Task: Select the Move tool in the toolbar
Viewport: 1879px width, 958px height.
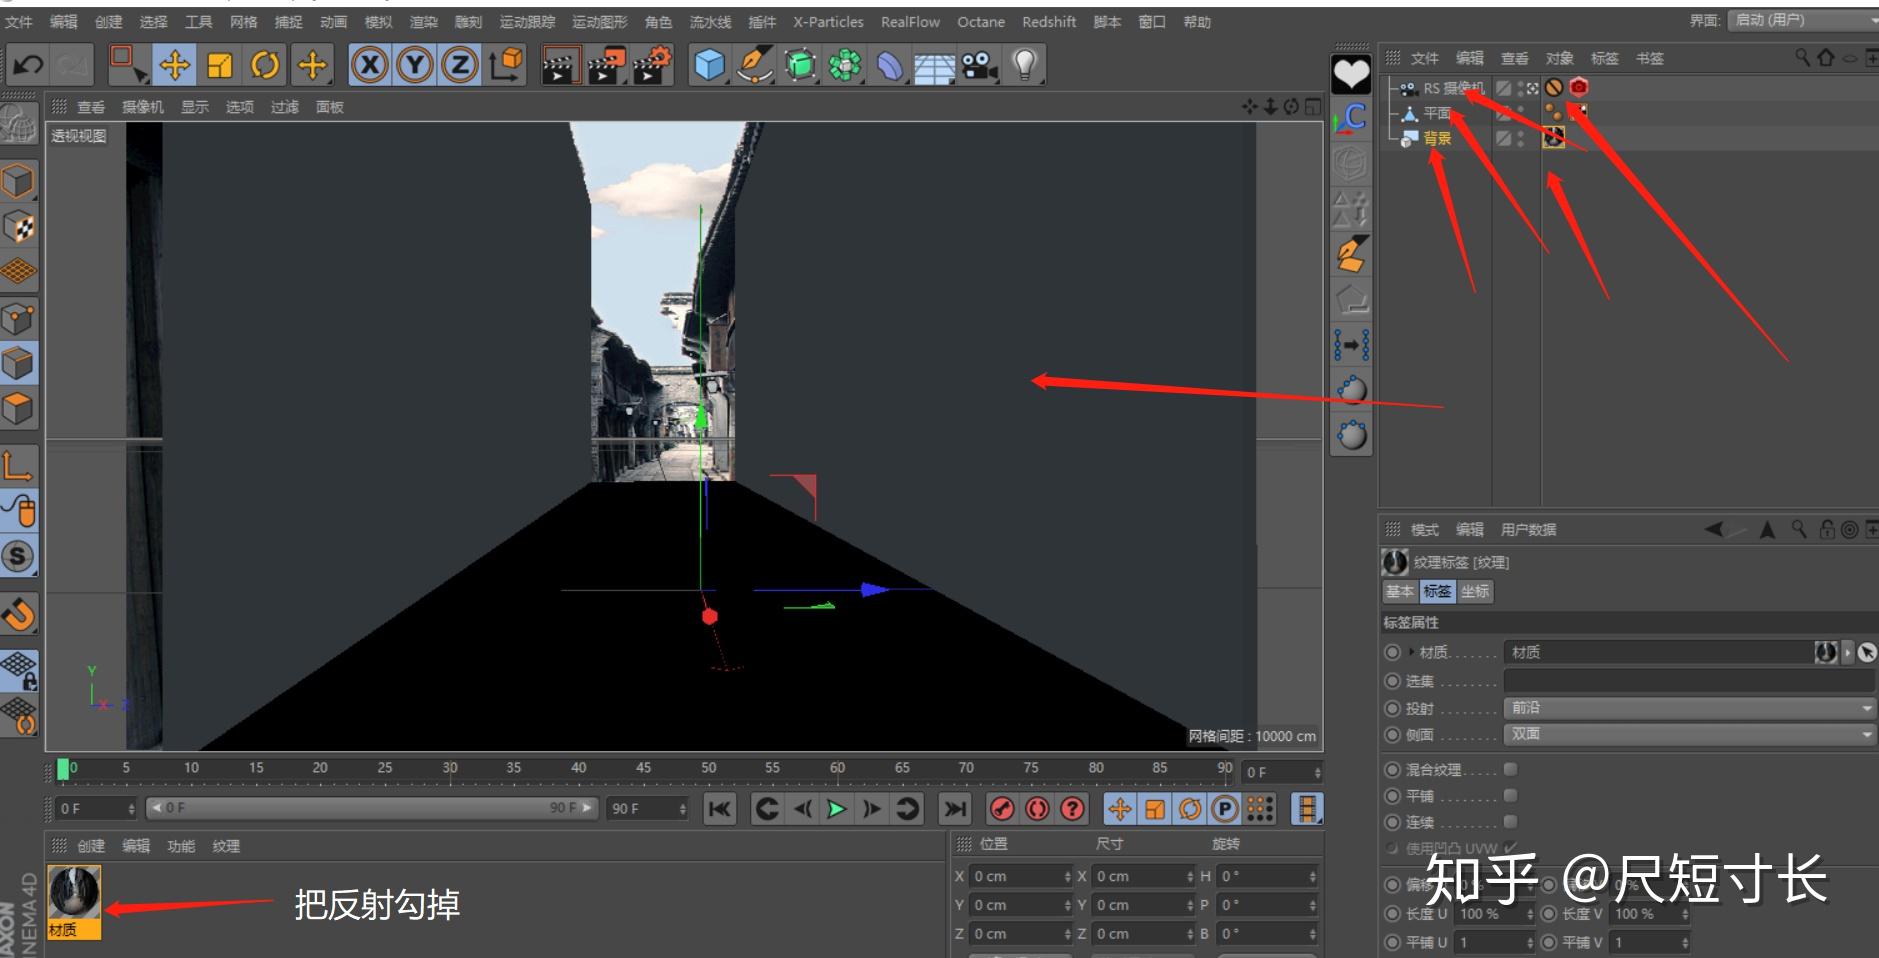Action: pos(173,65)
